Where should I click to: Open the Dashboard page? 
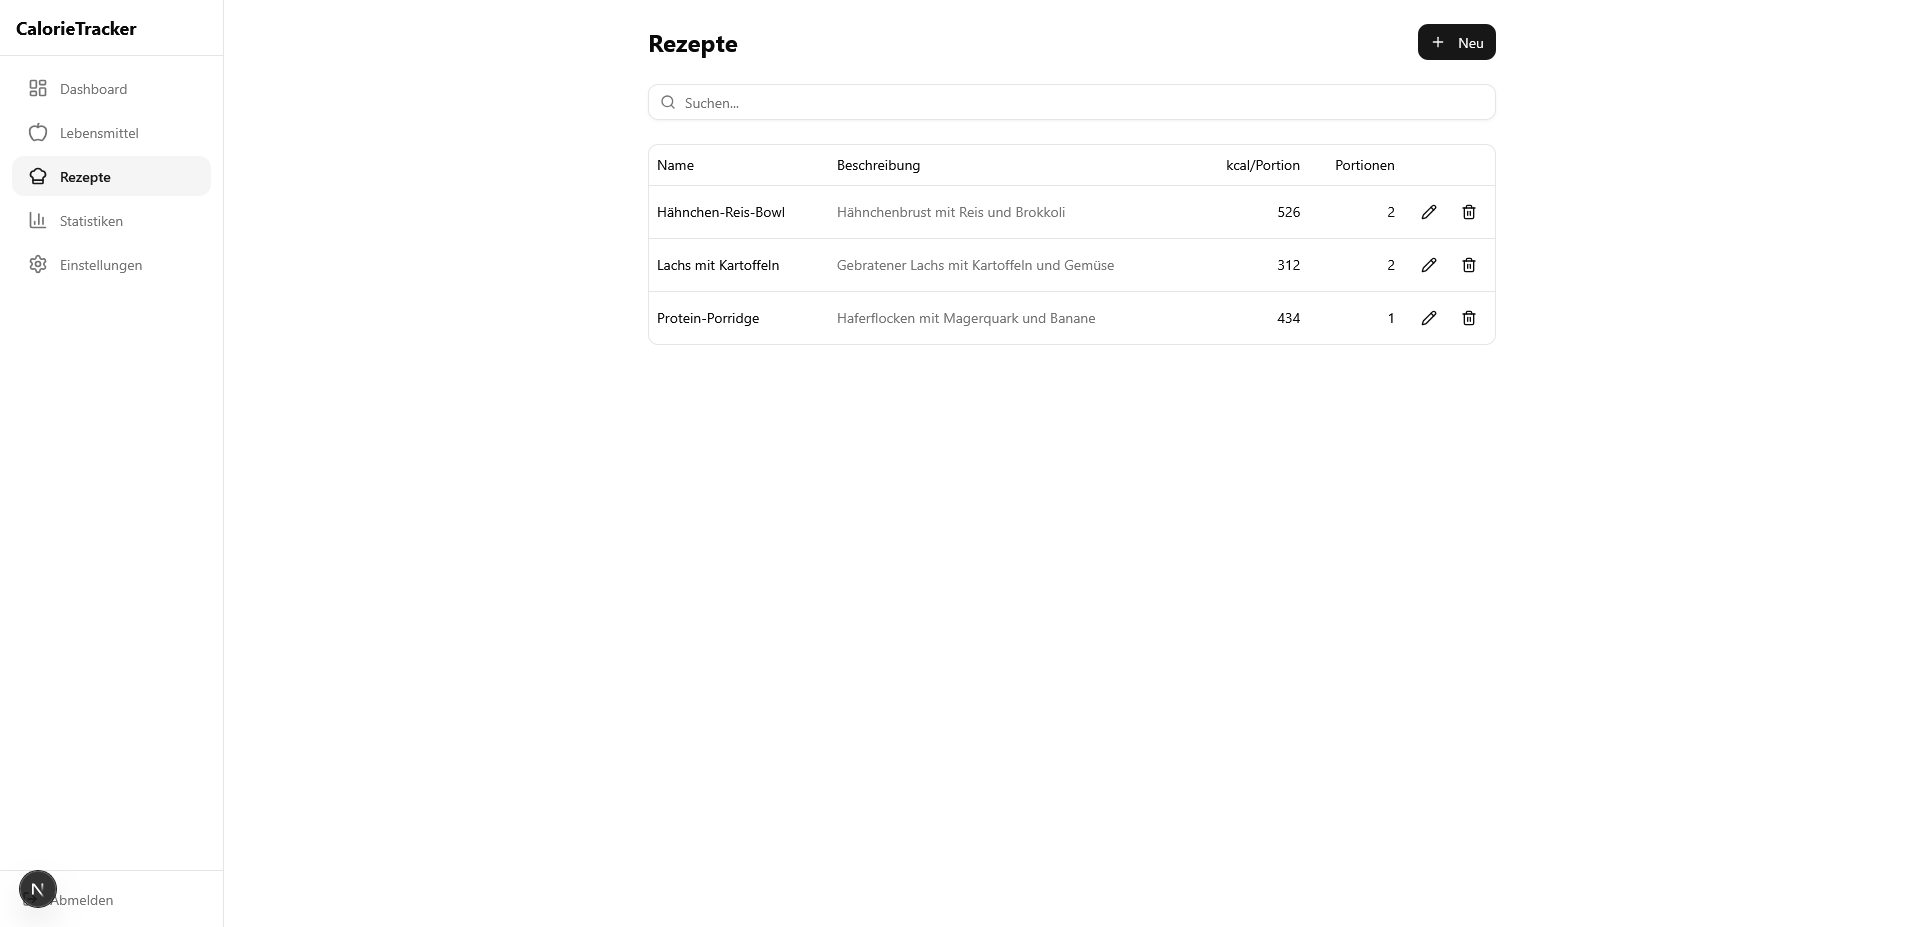(93, 89)
